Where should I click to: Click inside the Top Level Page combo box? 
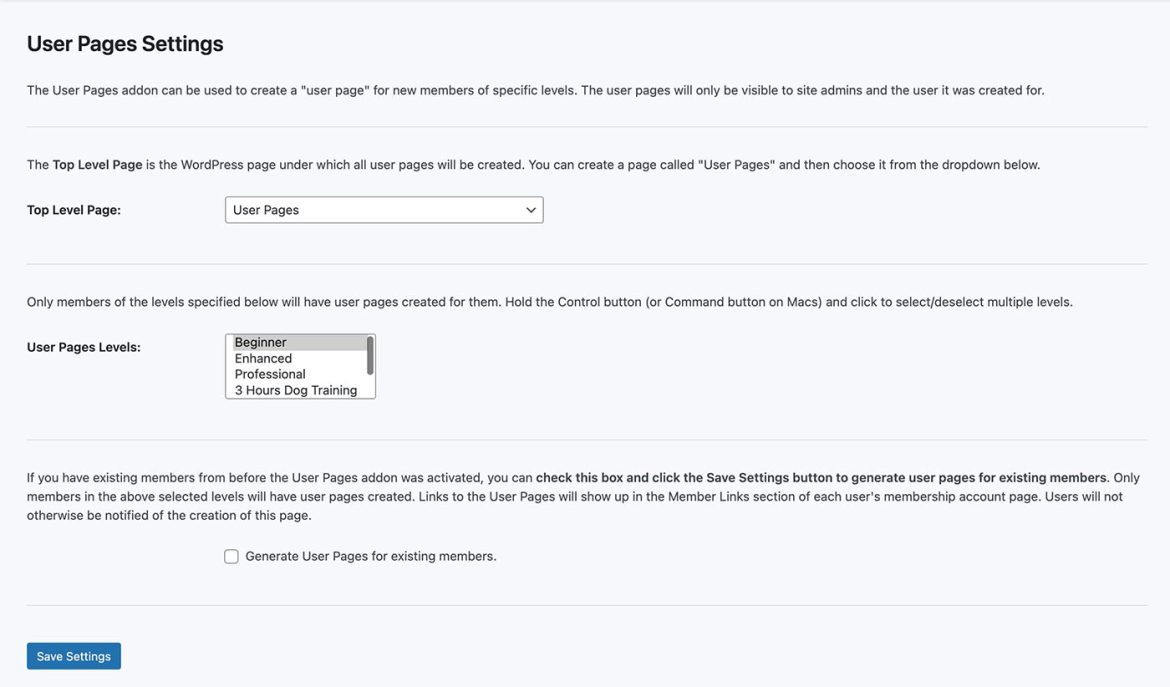(383, 209)
